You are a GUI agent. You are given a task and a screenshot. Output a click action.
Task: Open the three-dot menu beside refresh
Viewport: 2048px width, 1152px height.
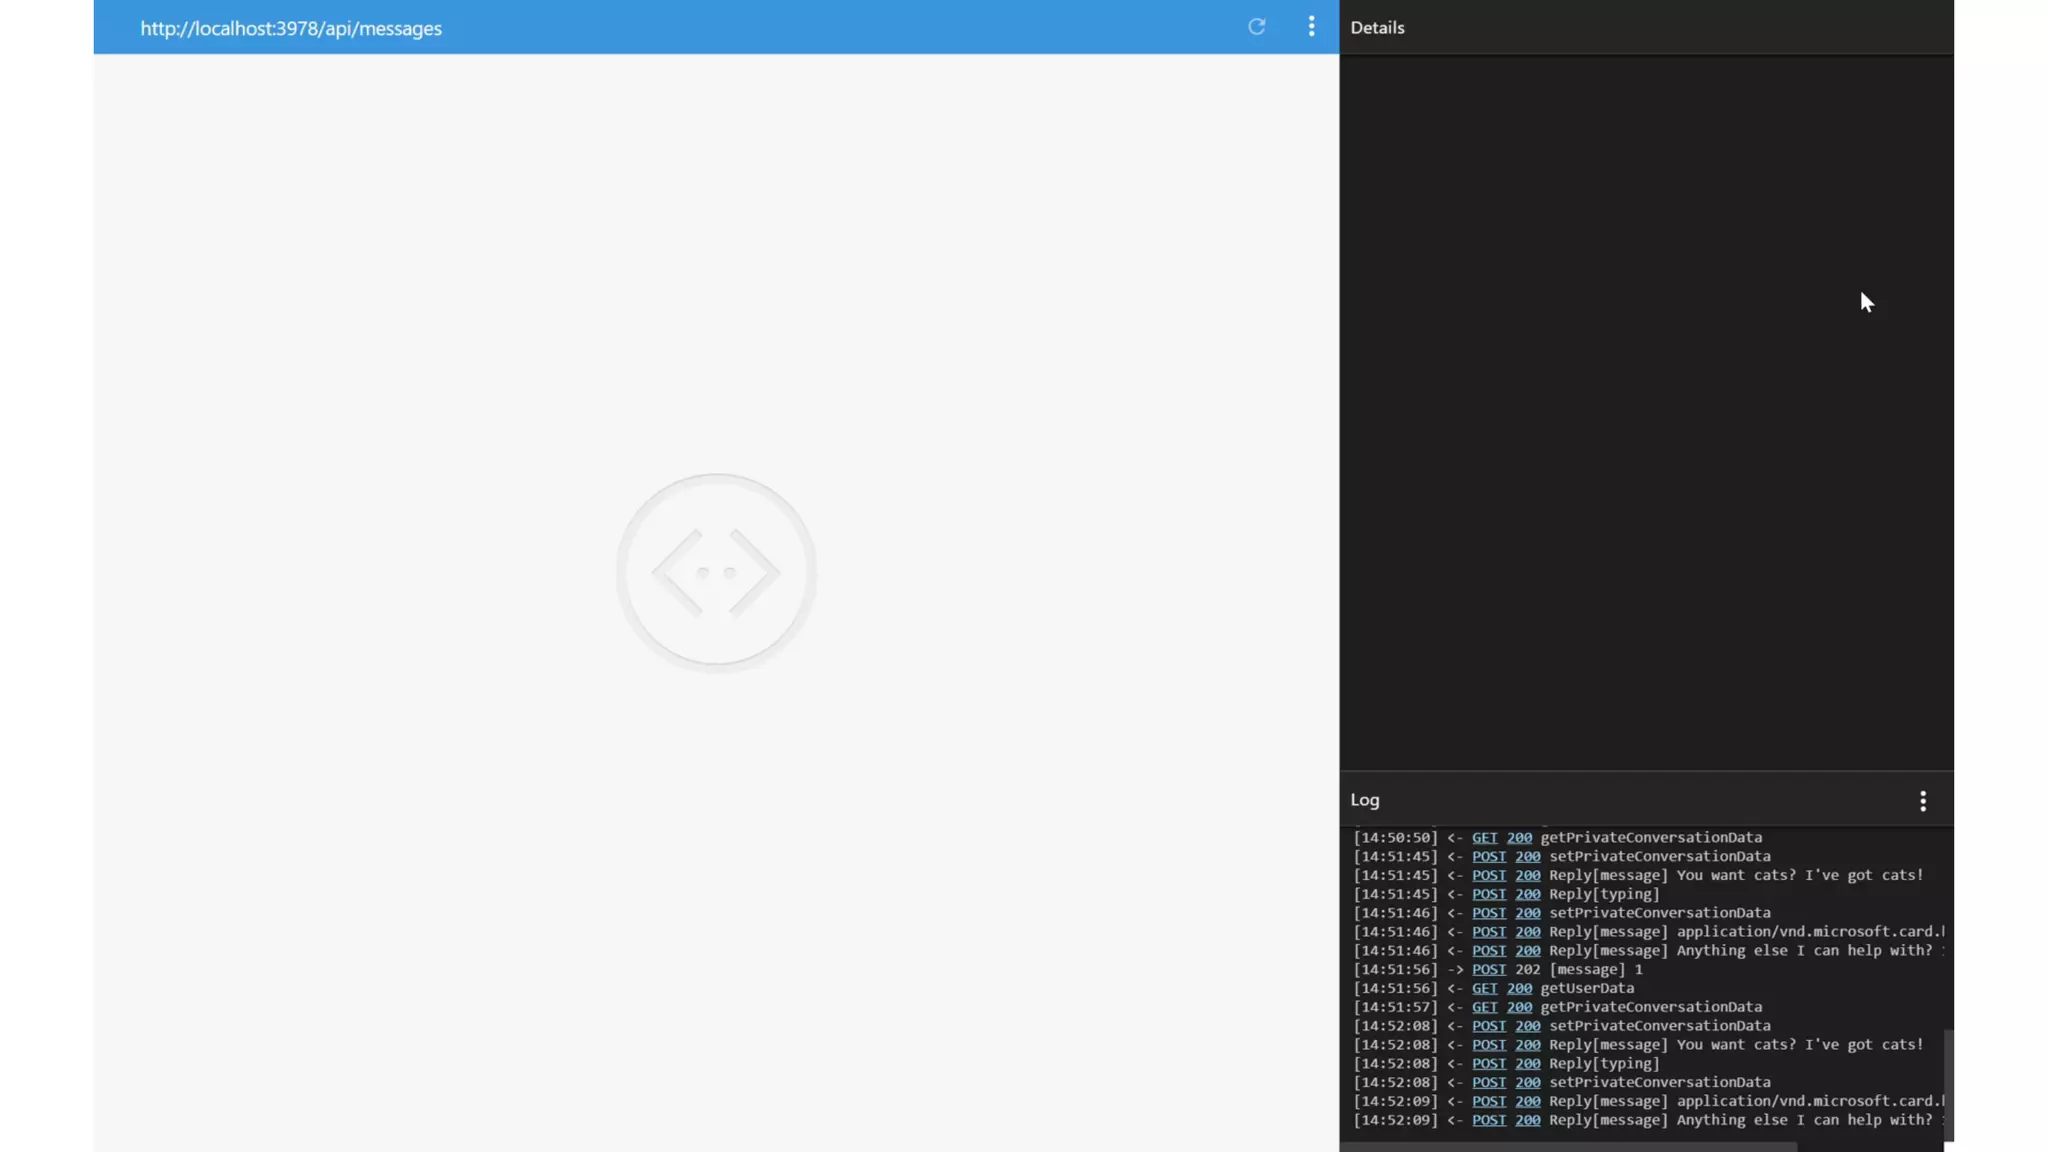[1311, 27]
